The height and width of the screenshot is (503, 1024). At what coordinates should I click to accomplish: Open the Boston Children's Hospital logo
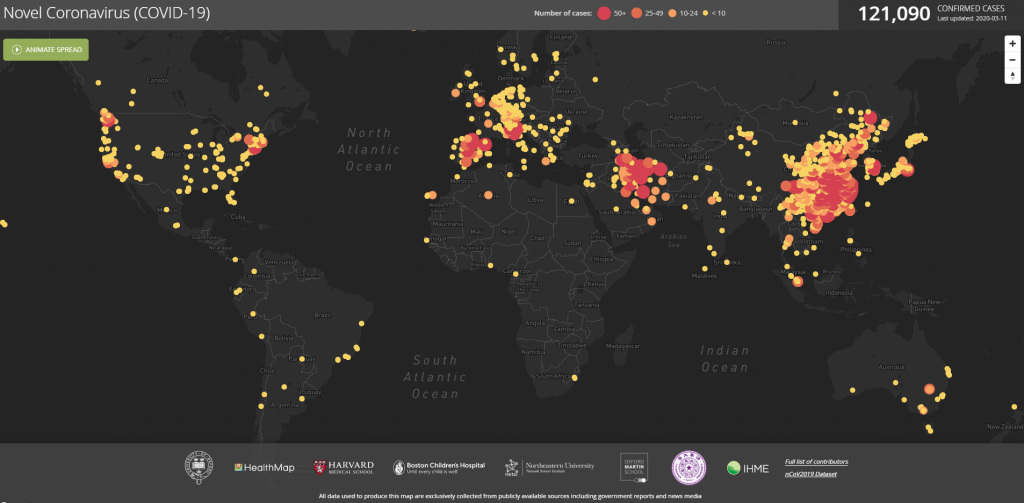pos(439,467)
